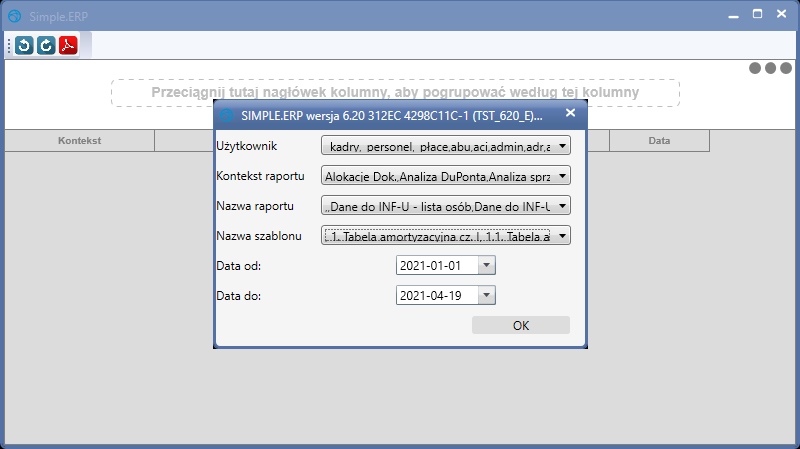The height and width of the screenshot is (449, 800).
Task: Click the Data od: label
Action: pyautogui.click(x=238, y=266)
